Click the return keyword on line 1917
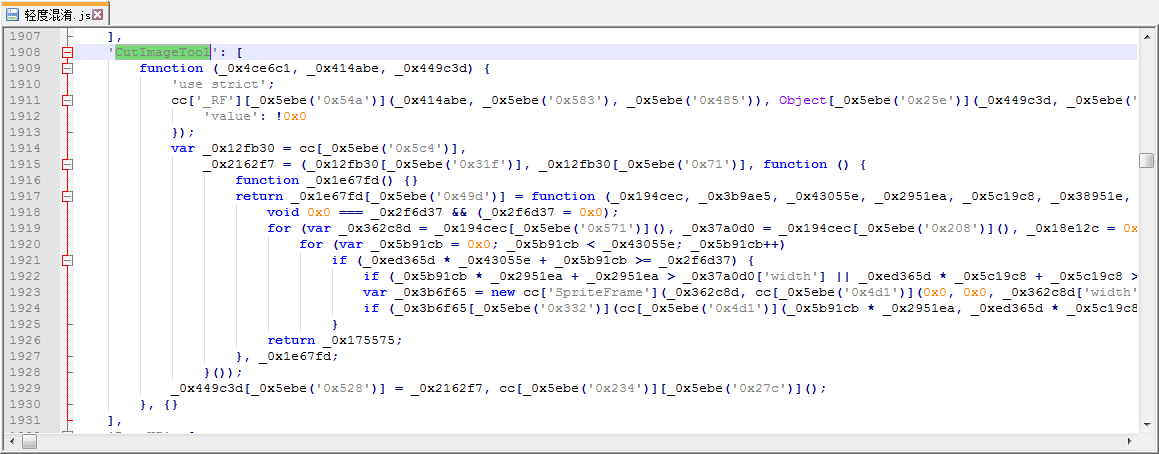The width and height of the screenshot is (1159, 454). point(259,196)
